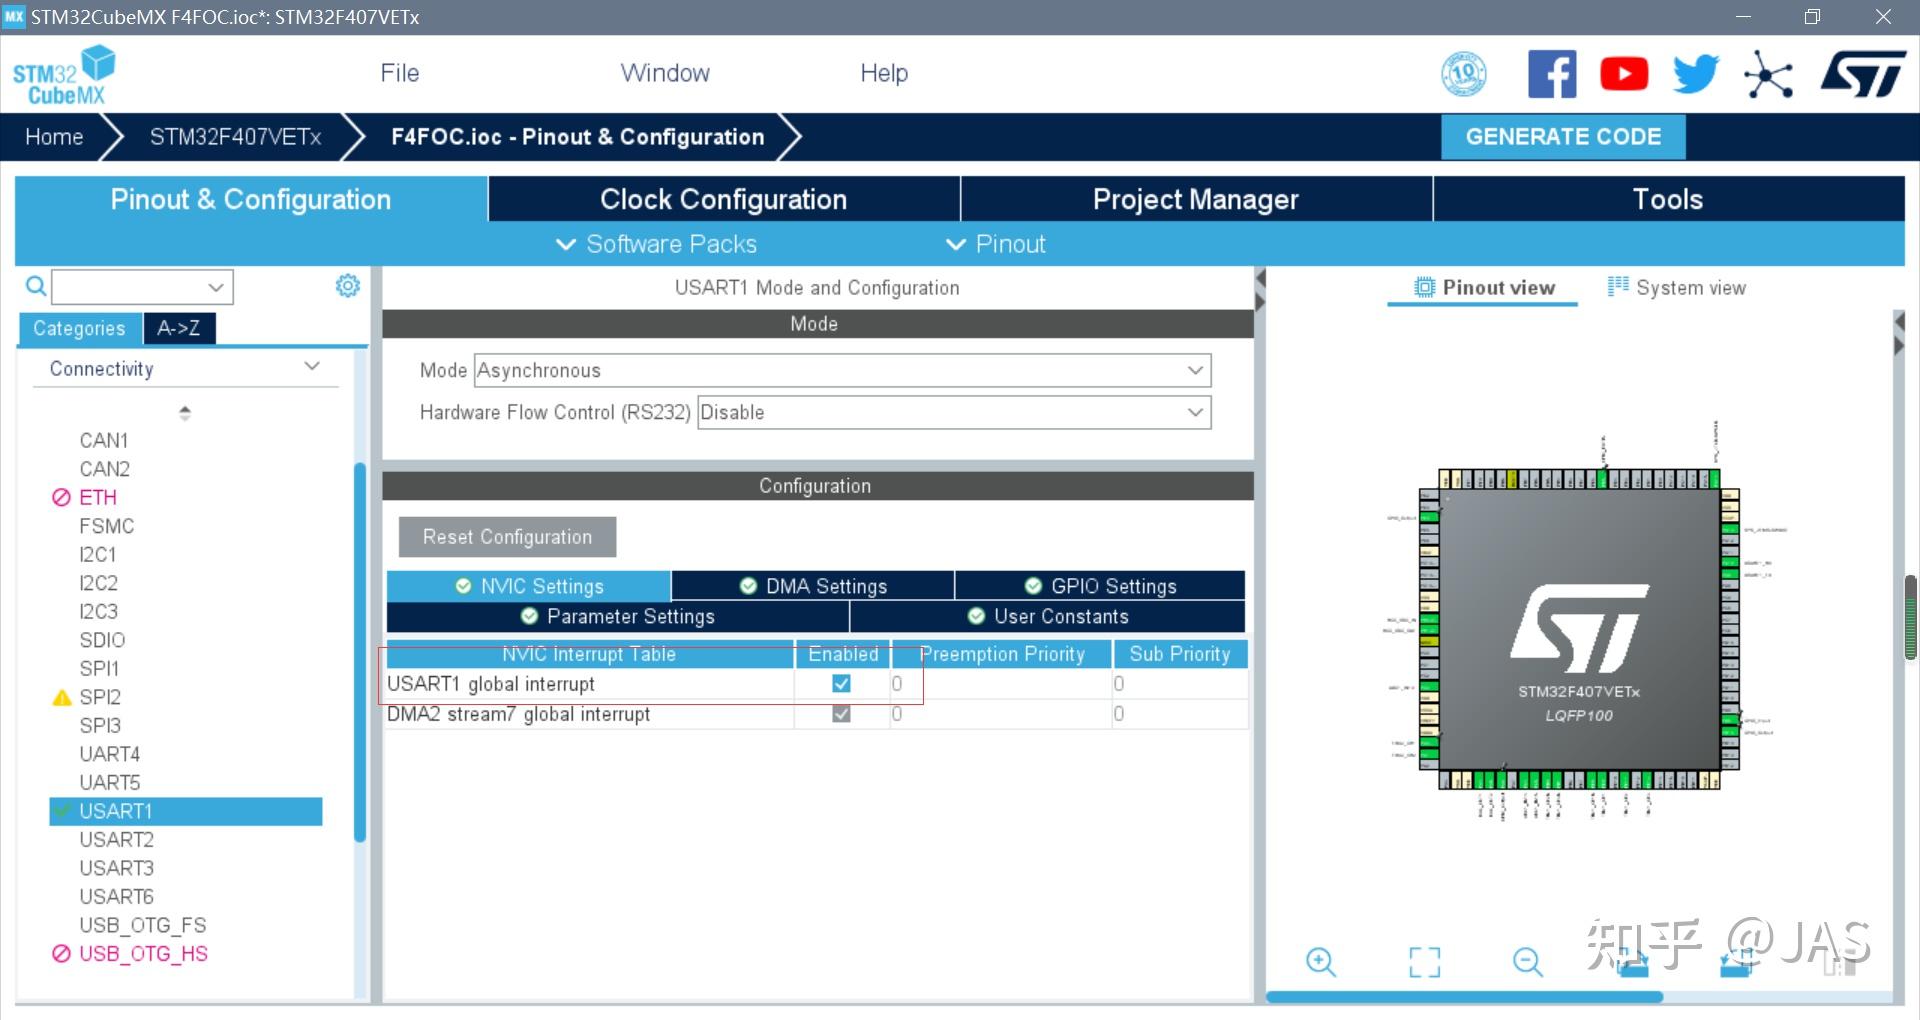Open the Help menu
This screenshot has width=1920, height=1020.
[884, 73]
